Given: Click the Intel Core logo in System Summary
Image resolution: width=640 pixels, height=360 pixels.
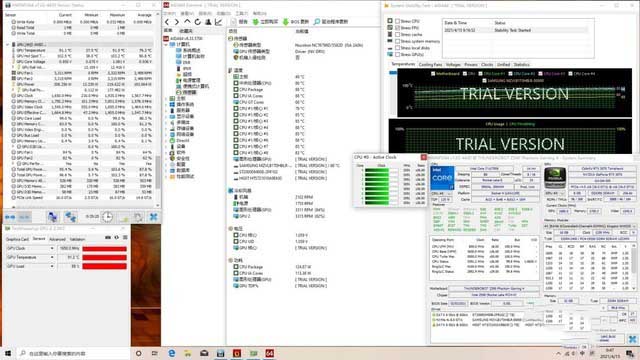Looking at the screenshot, I should [442, 178].
